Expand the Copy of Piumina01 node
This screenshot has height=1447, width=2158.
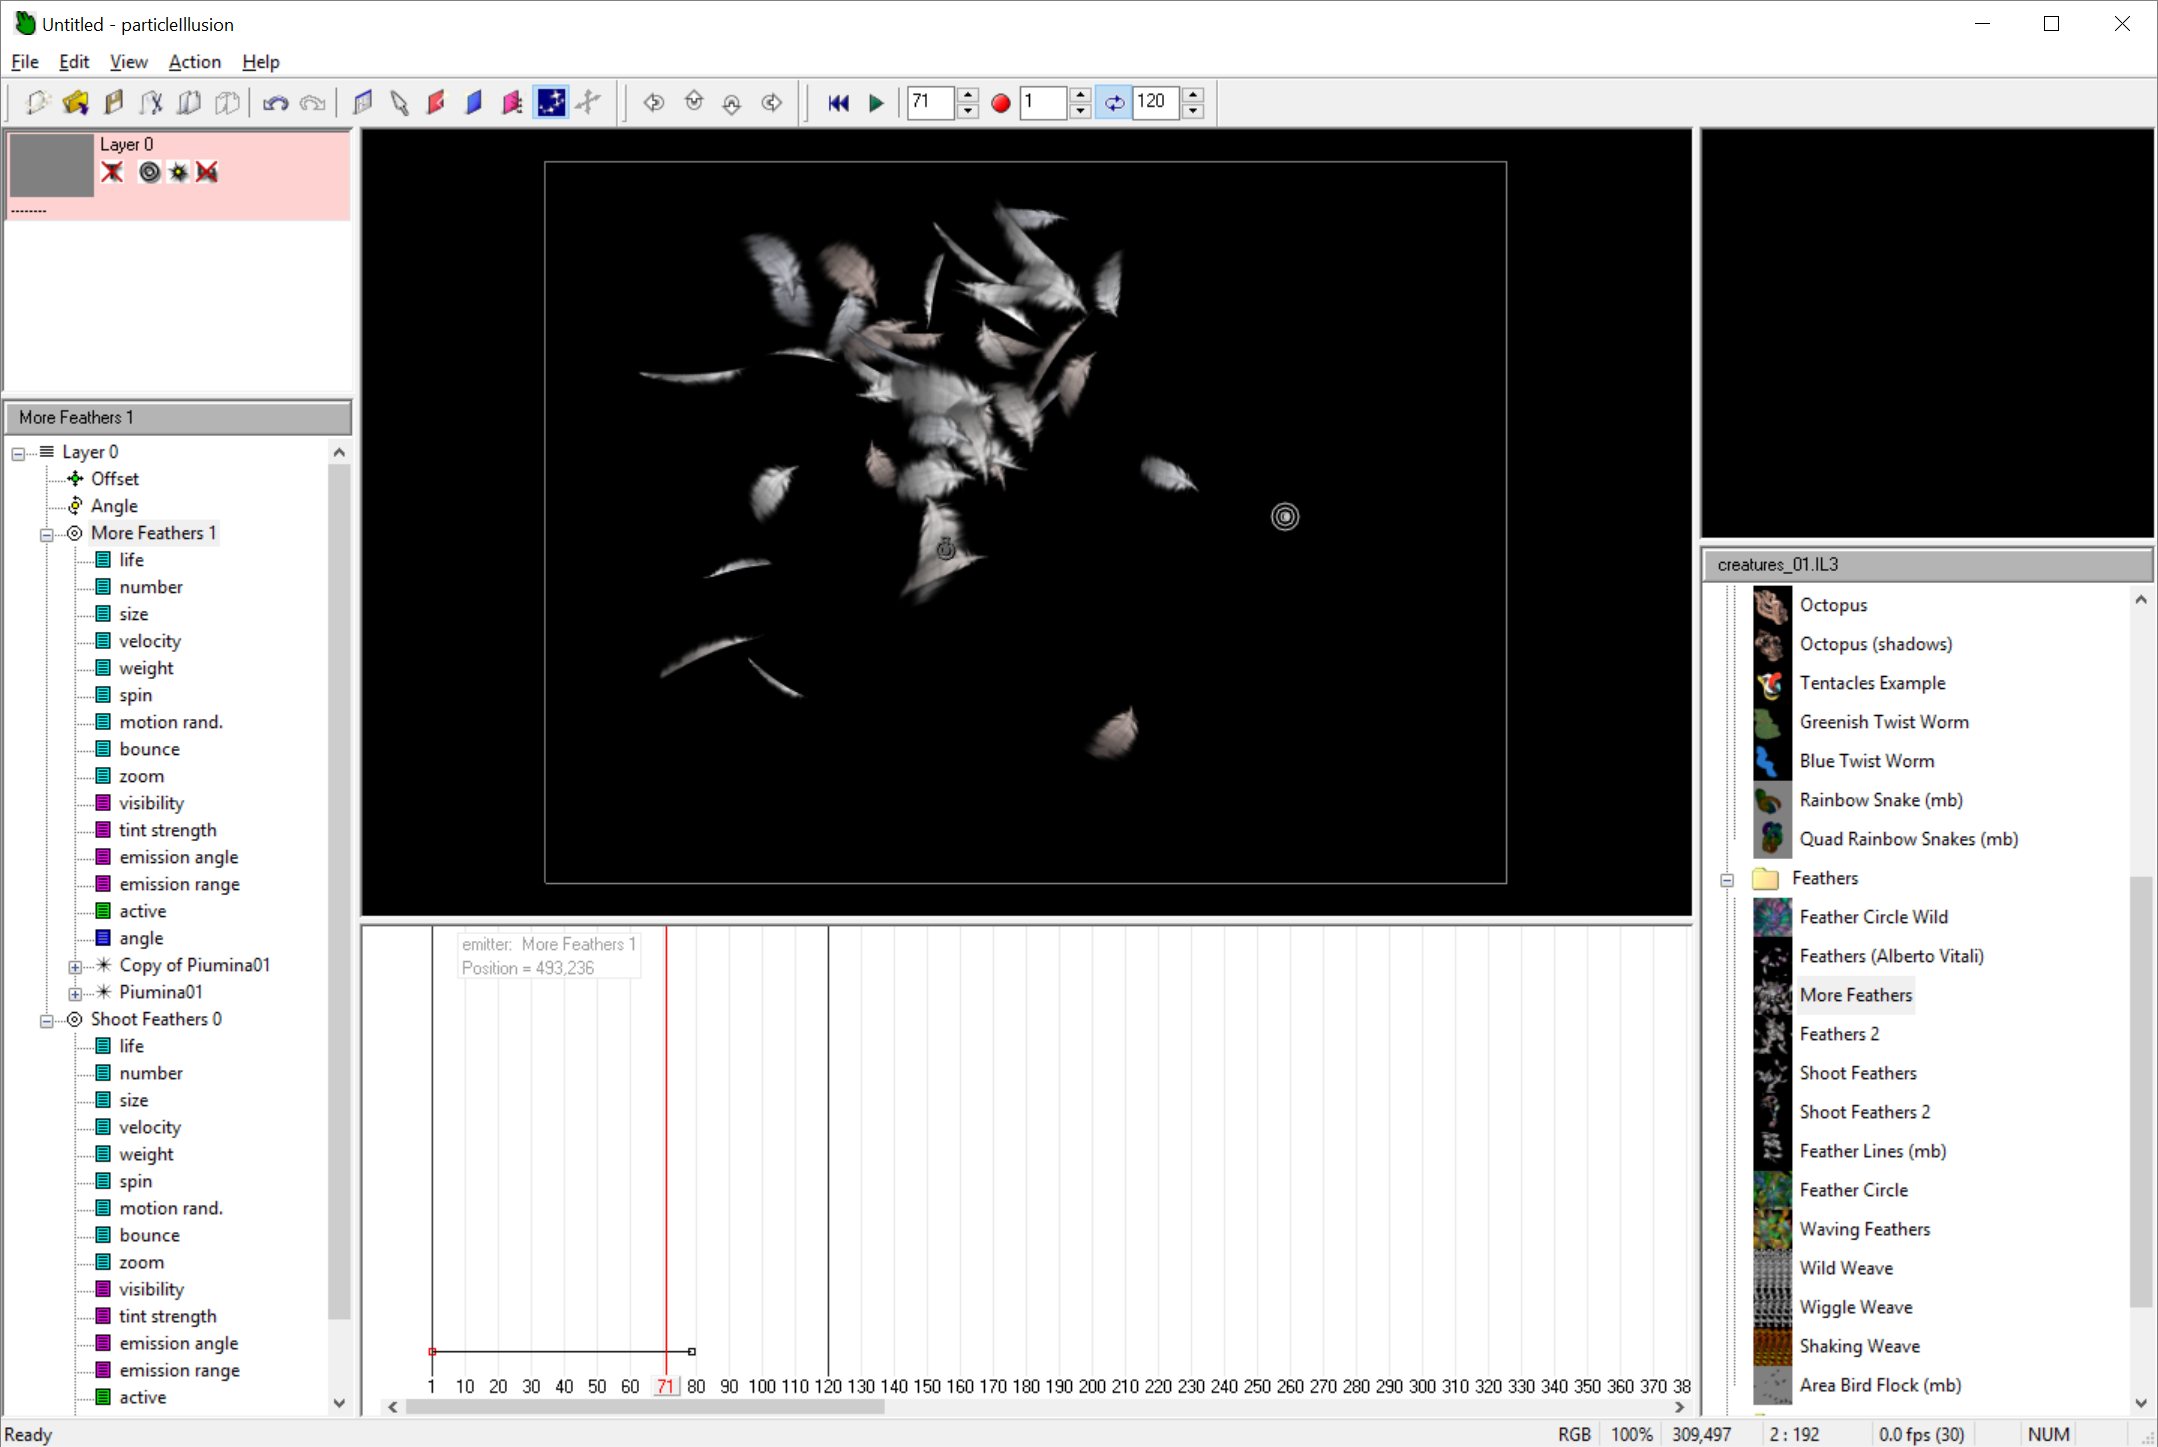pos(75,966)
